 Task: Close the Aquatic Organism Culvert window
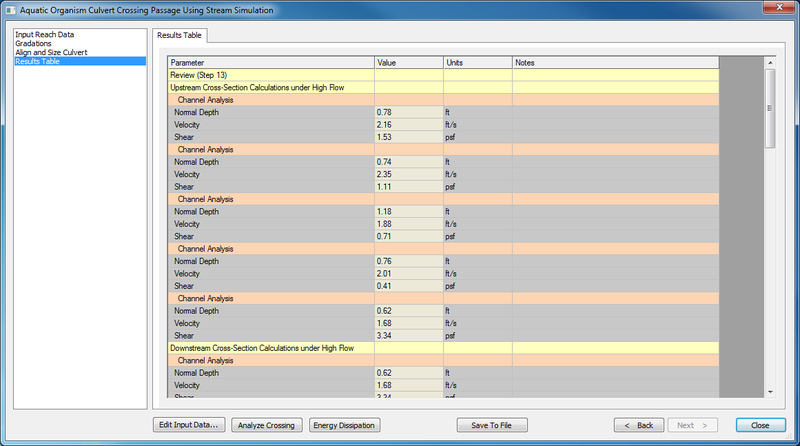pyautogui.click(x=779, y=7)
